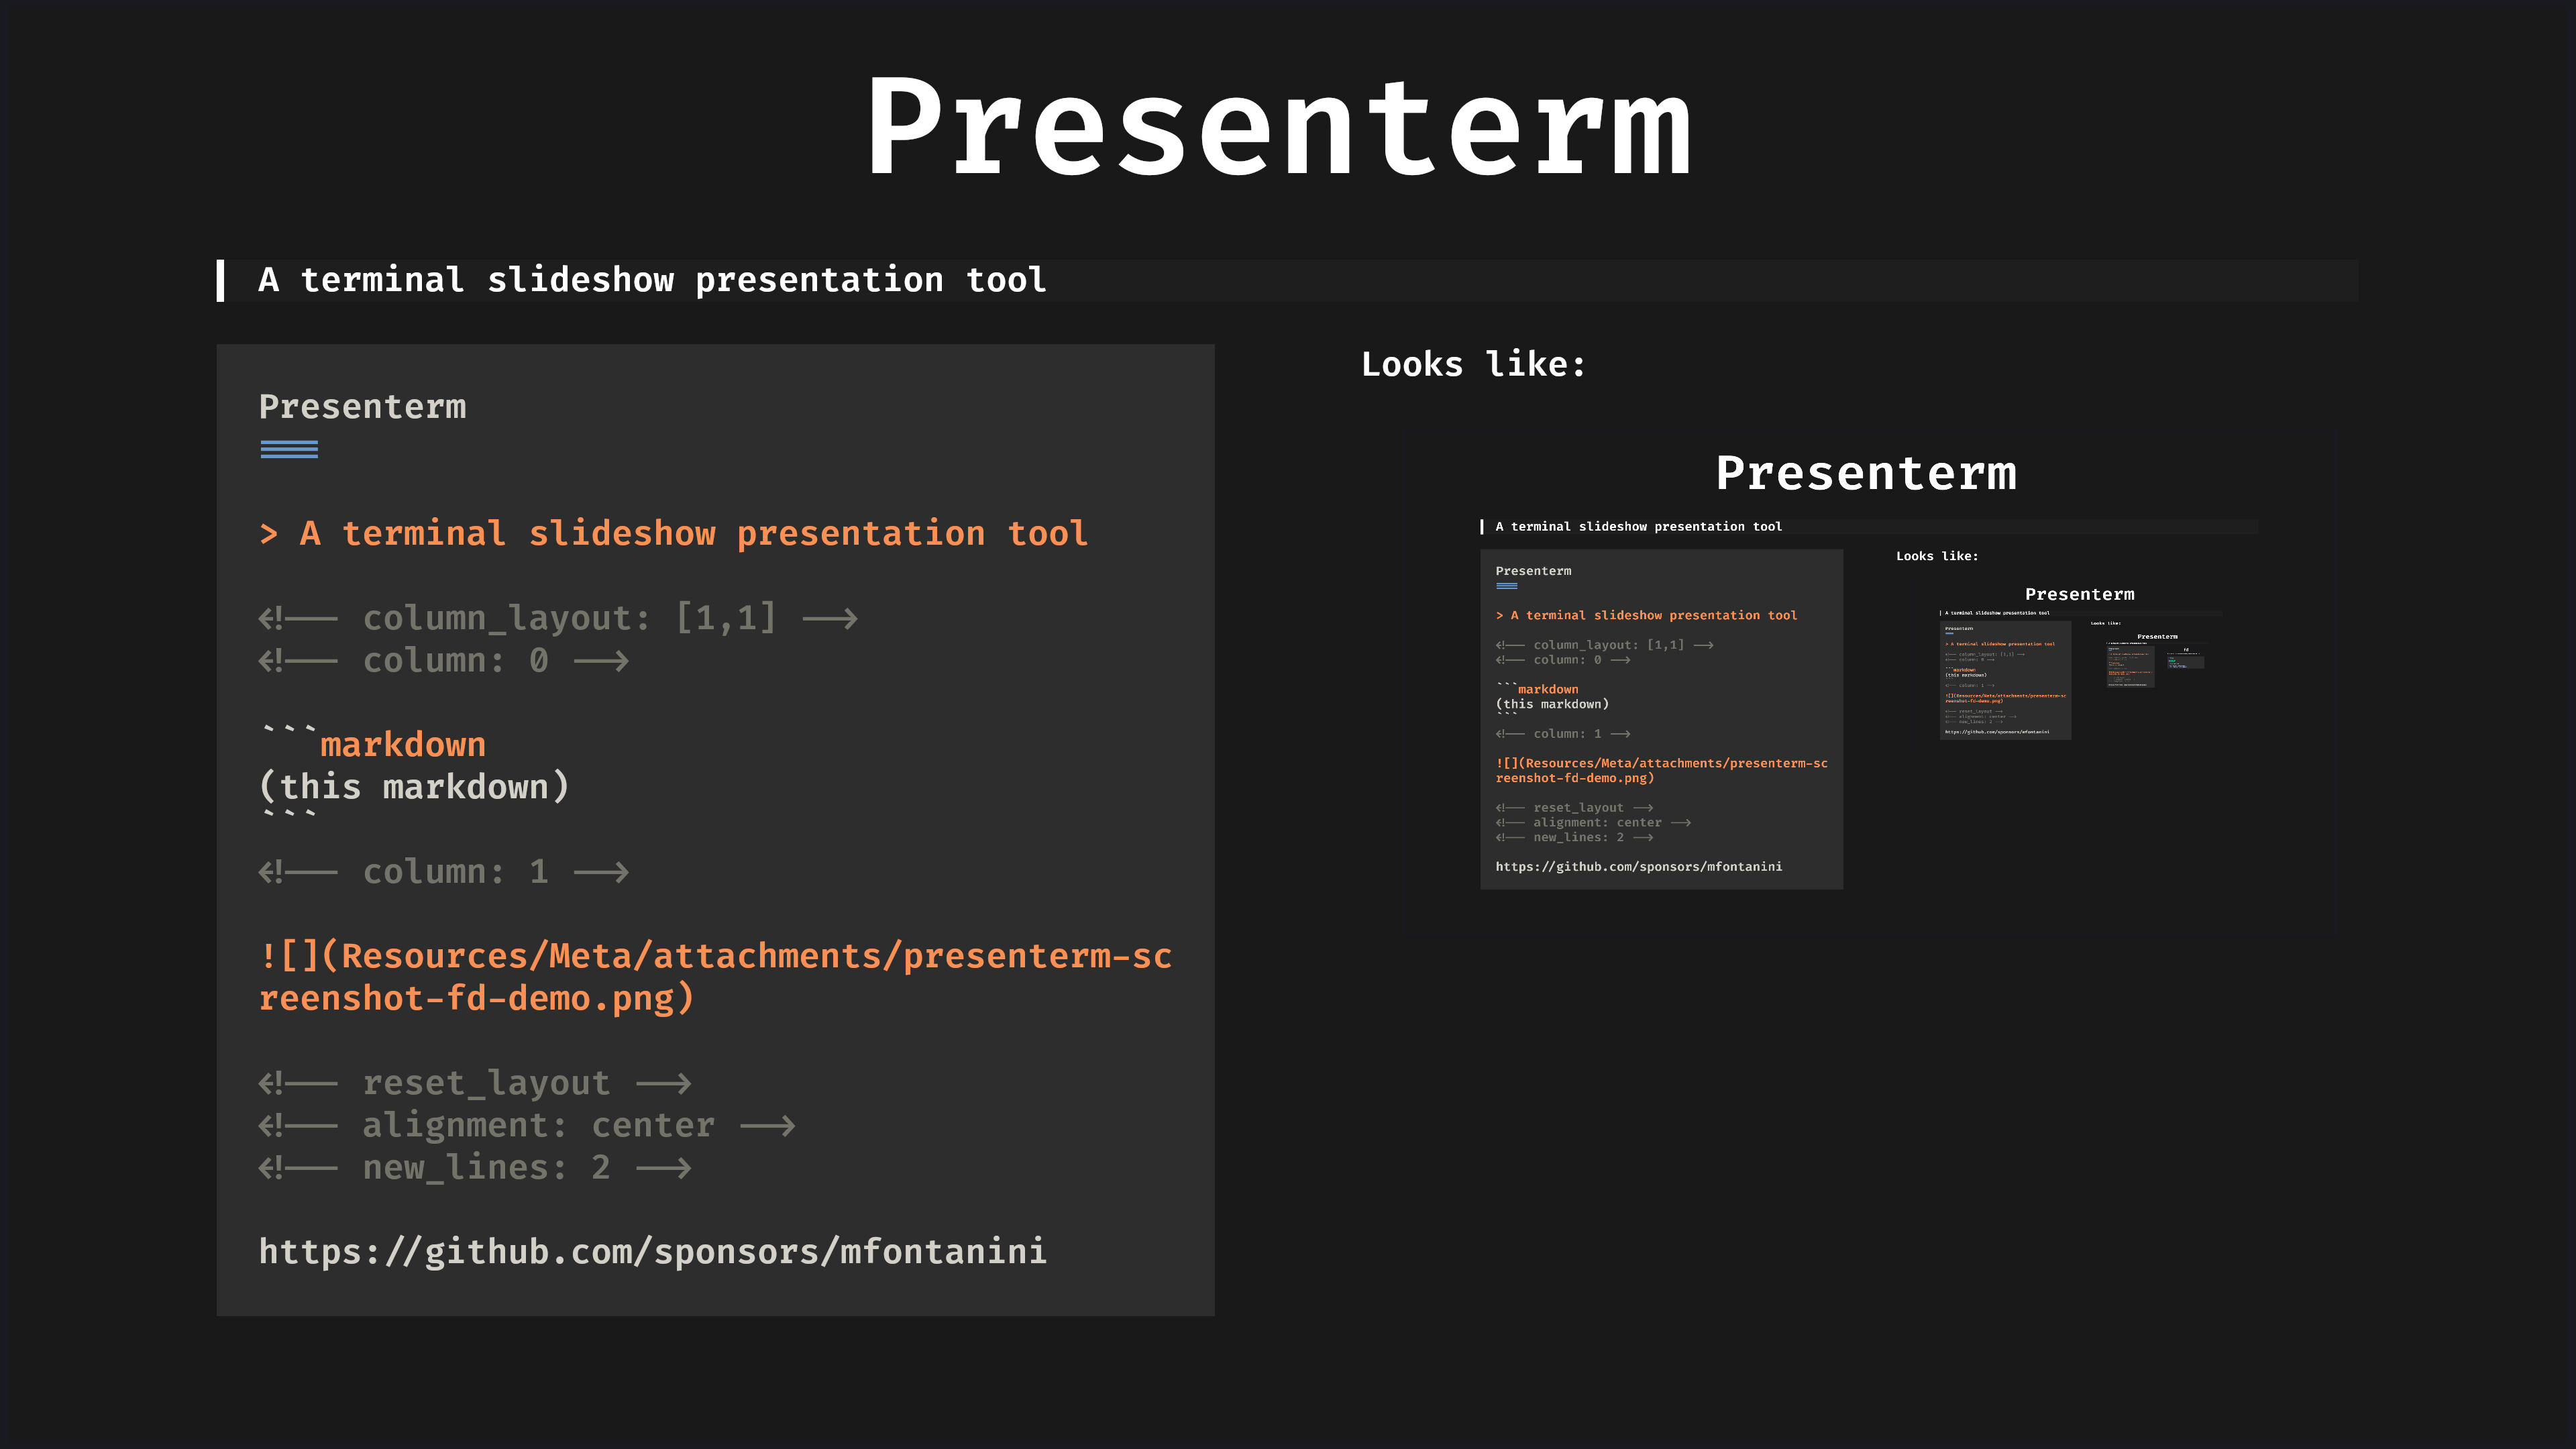Click the large orange "![](Resources/Meta/attachments/presenterm-sc" image path
This screenshot has height=1449, width=2576.
click(715, 956)
